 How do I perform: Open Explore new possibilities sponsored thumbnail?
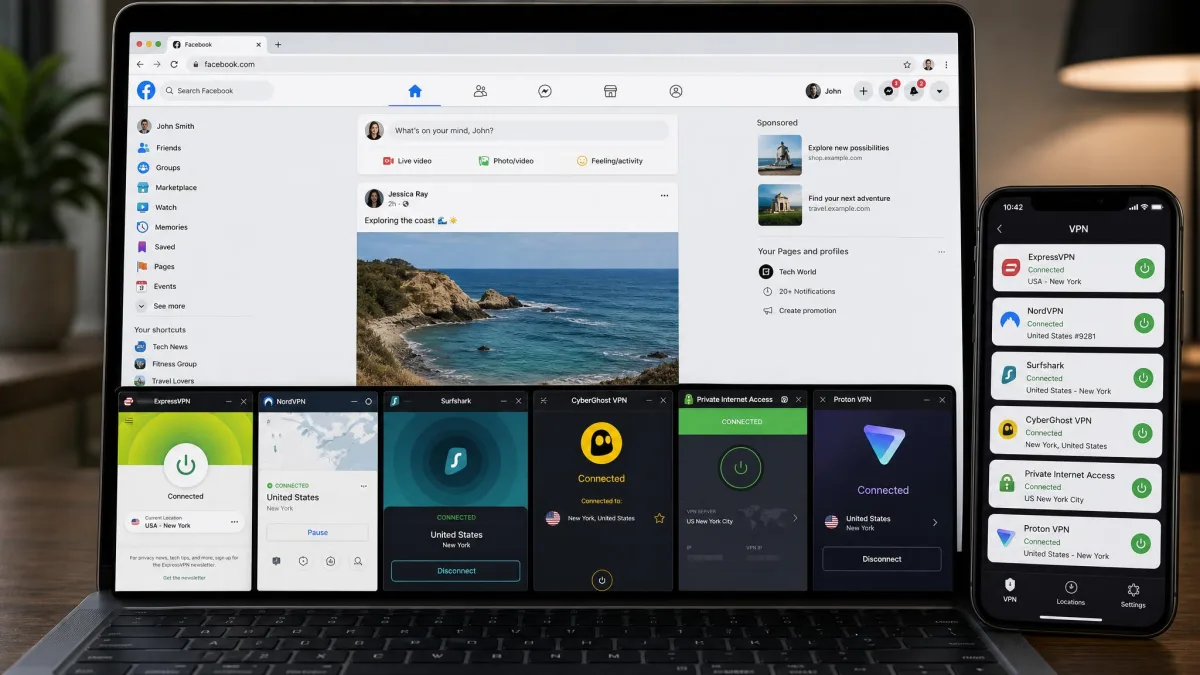tap(780, 155)
